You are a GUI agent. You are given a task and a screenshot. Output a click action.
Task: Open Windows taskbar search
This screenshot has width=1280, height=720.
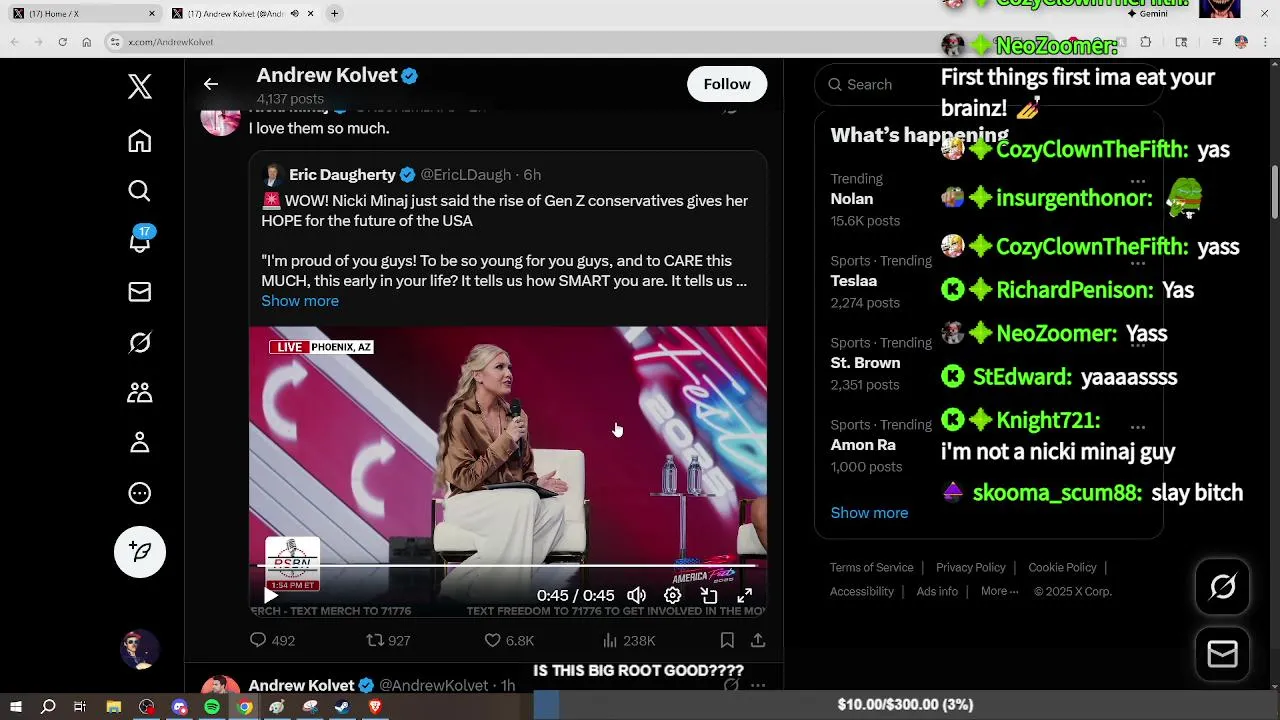pyautogui.click(x=48, y=706)
